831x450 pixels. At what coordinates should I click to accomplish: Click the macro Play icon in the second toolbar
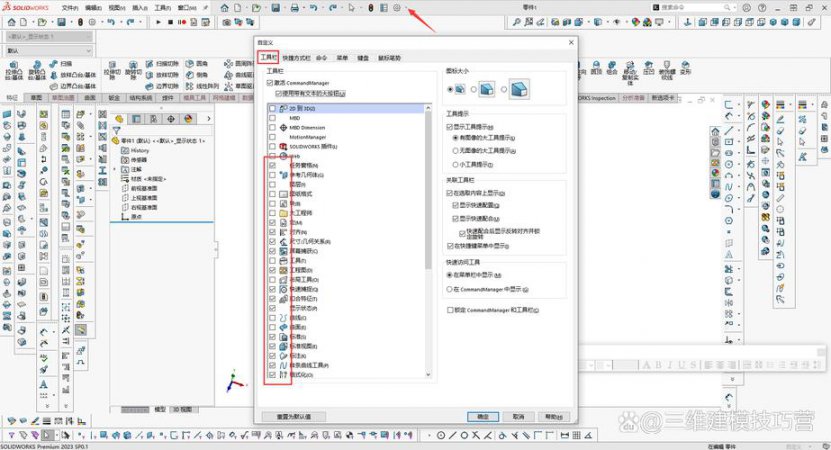(x=158, y=22)
